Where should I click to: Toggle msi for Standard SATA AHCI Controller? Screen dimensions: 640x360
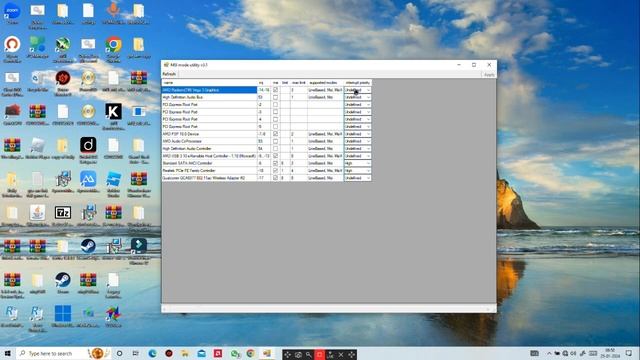pyautogui.click(x=275, y=163)
